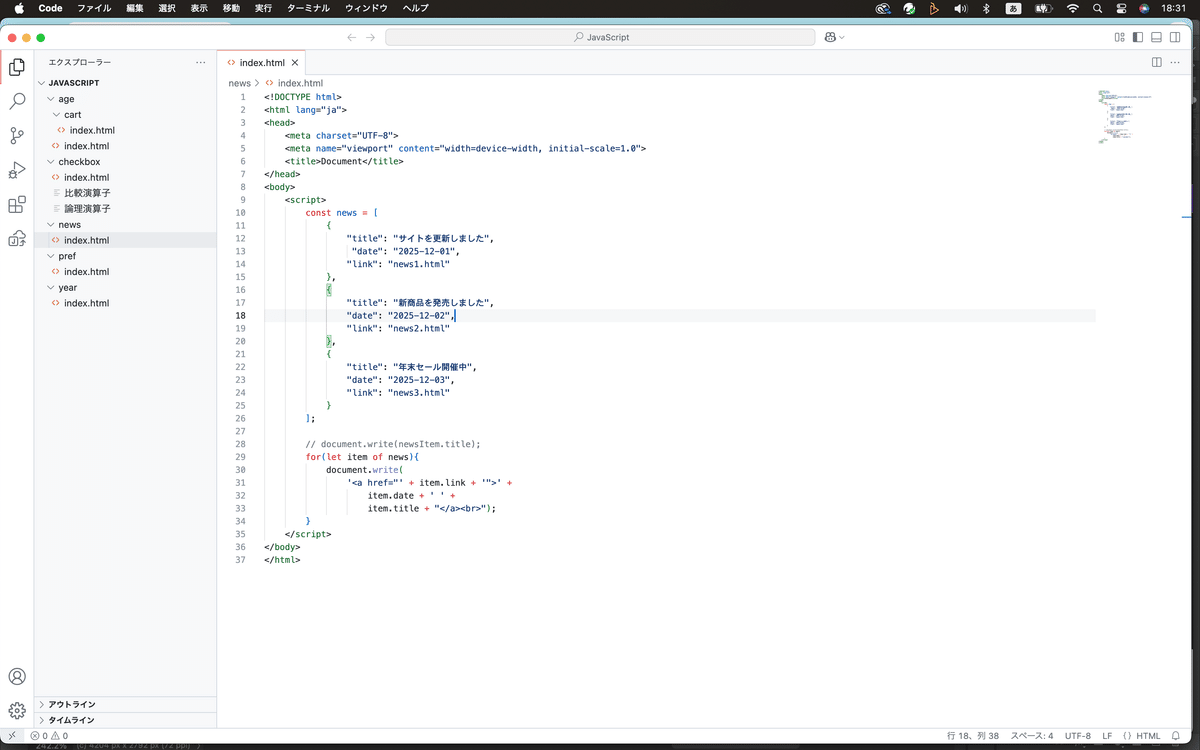Open the Search view icon
The width and height of the screenshot is (1200, 750).
click(x=17, y=101)
